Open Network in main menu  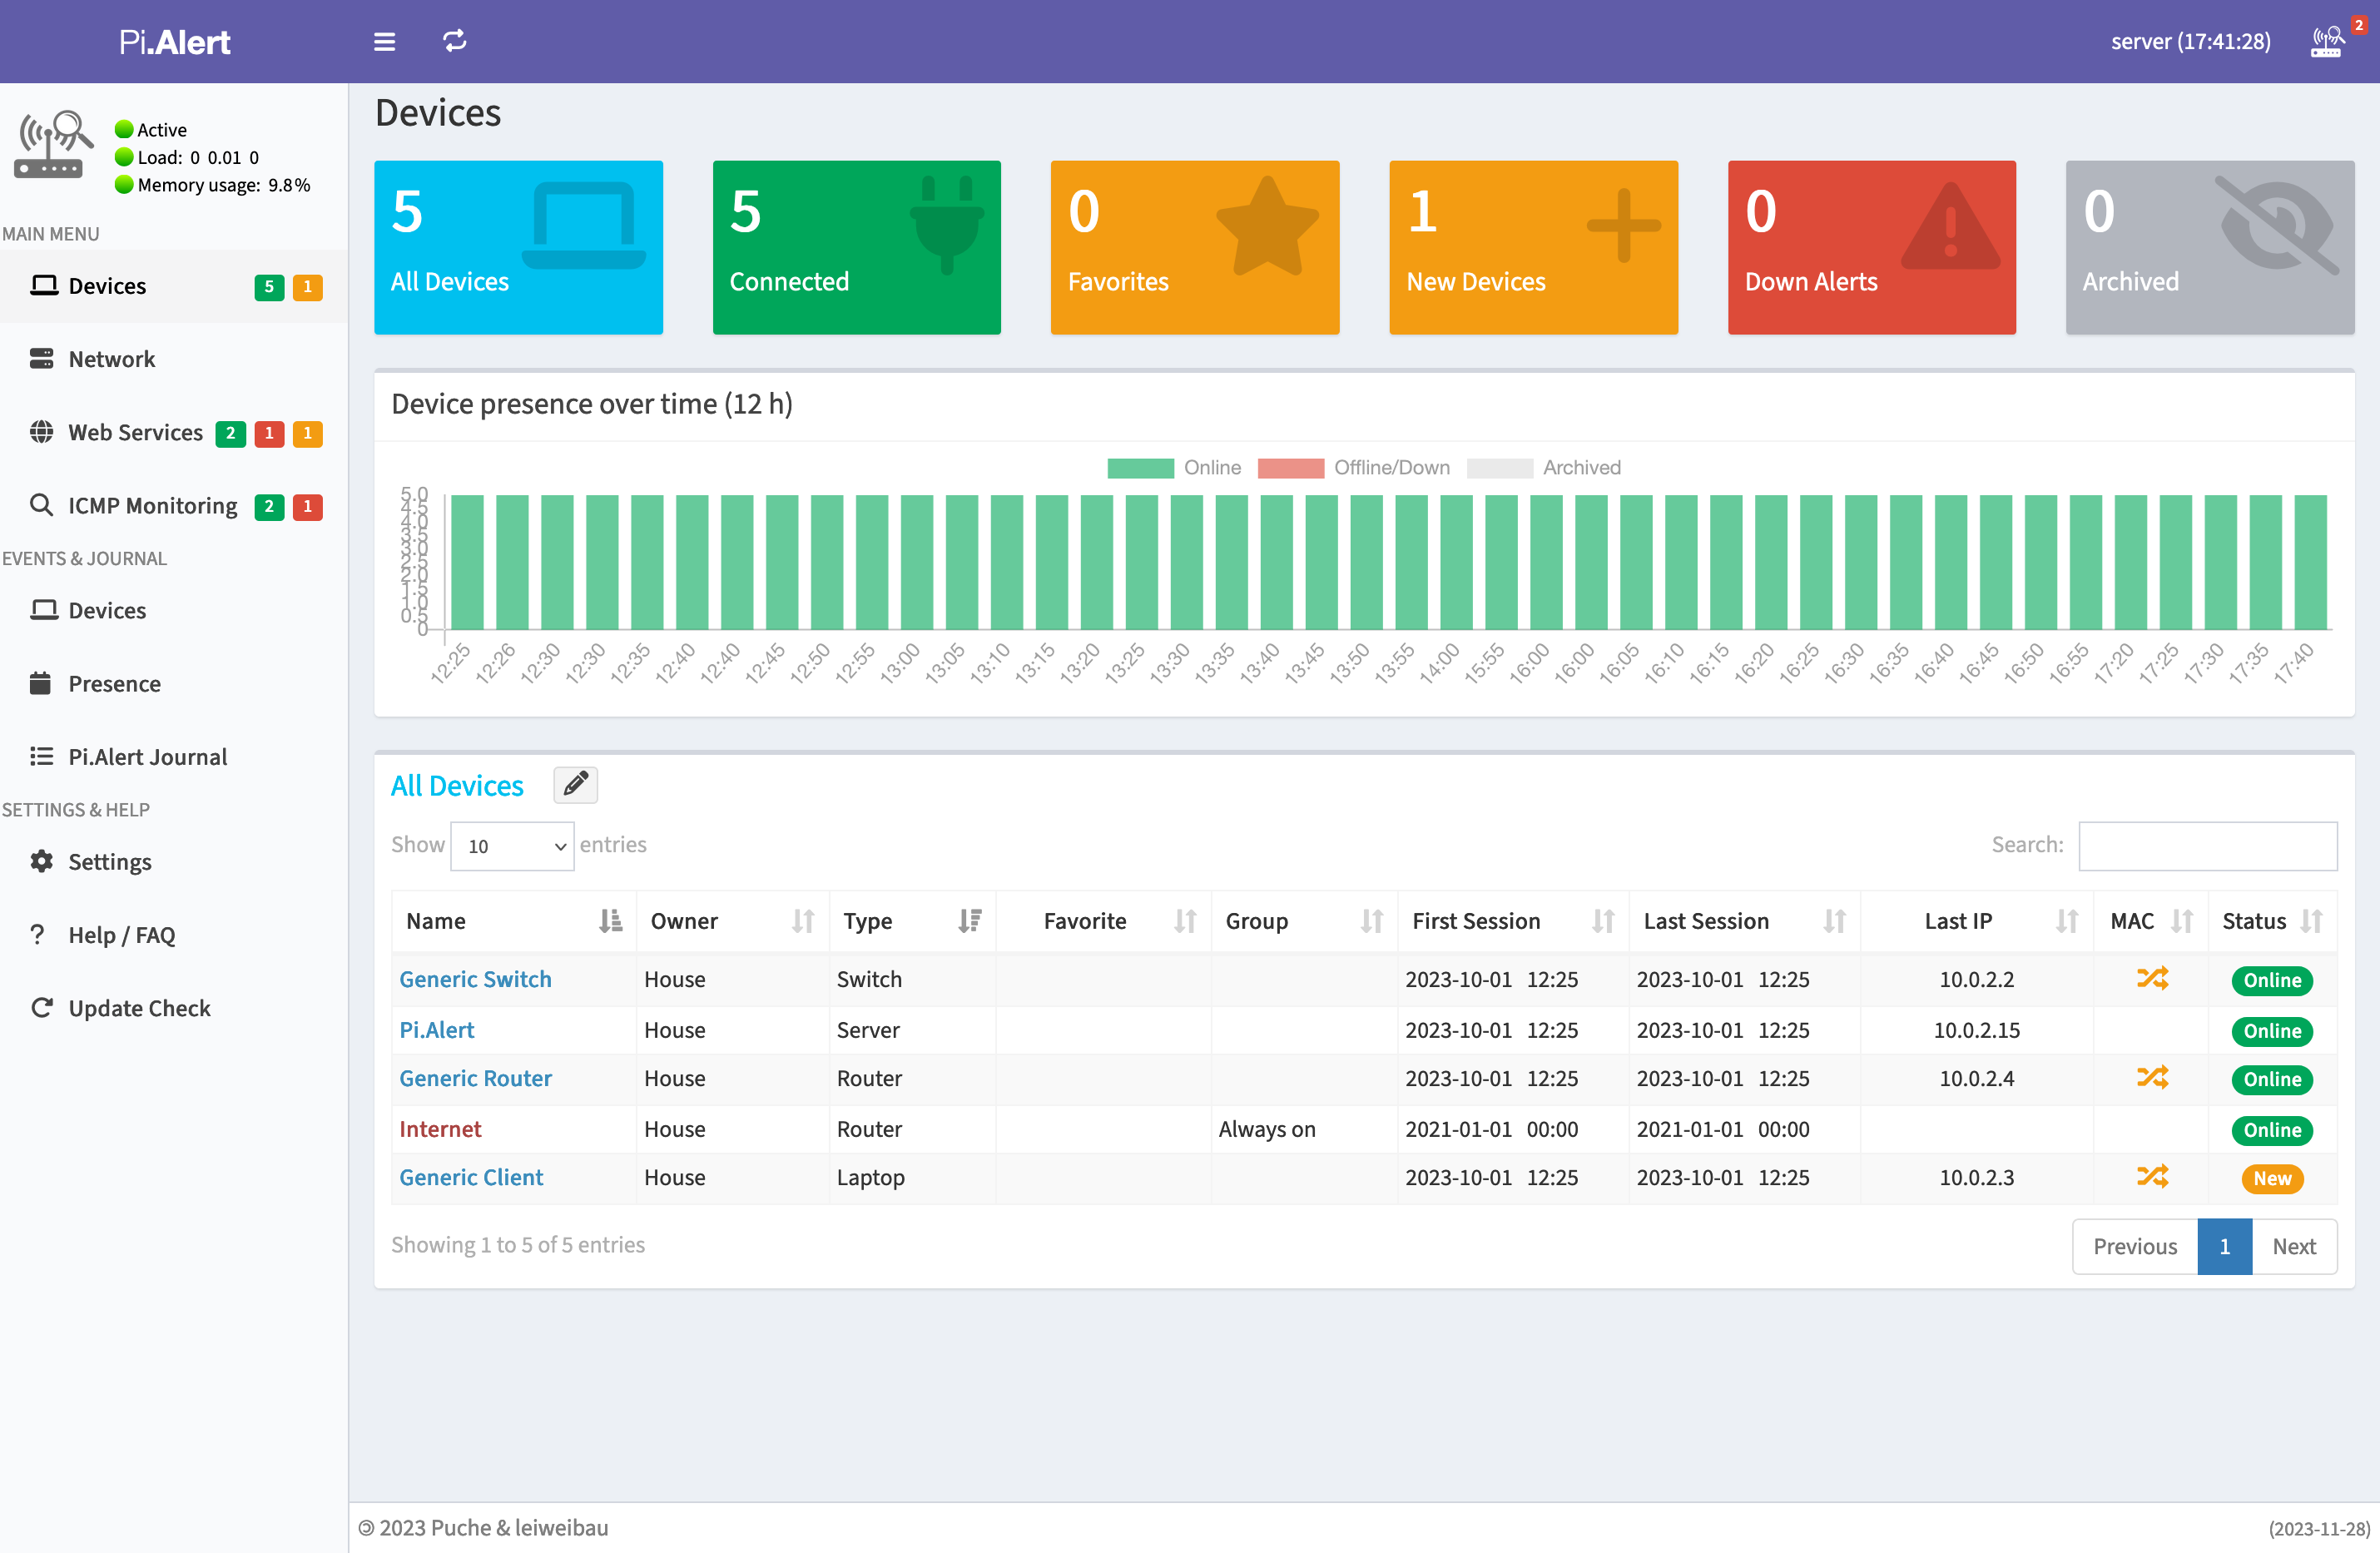tap(112, 359)
